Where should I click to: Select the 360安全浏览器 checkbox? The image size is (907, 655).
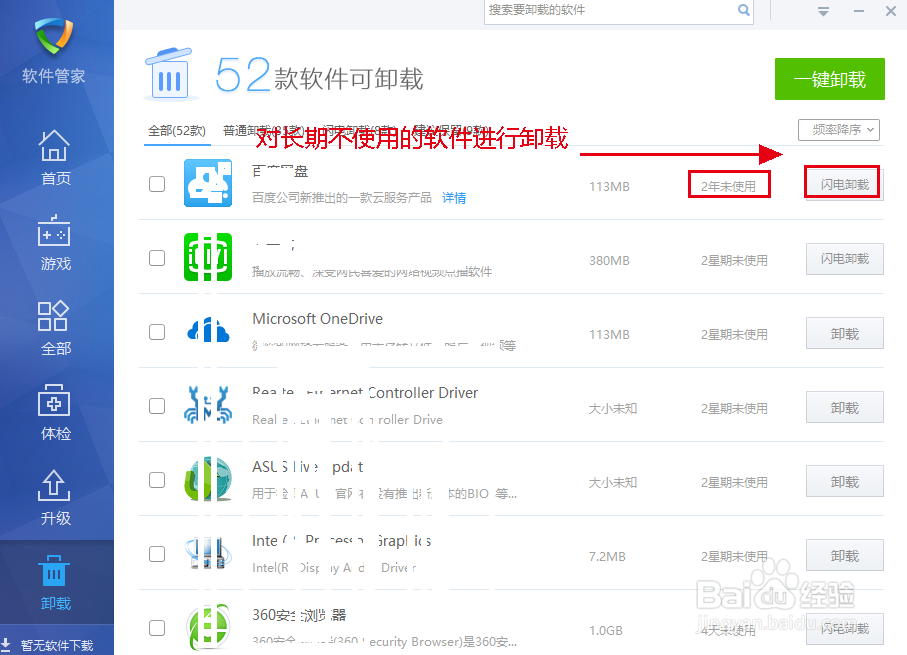pyautogui.click(x=157, y=628)
